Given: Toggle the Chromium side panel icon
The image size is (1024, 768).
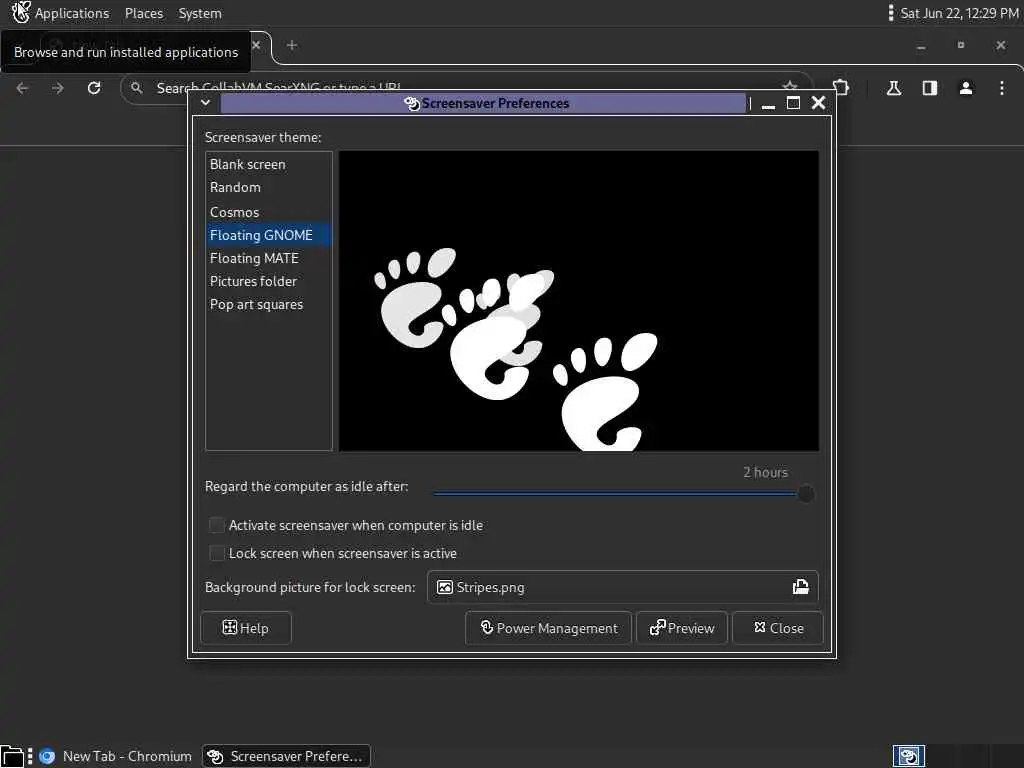Looking at the screenshot, I should 930,88.
